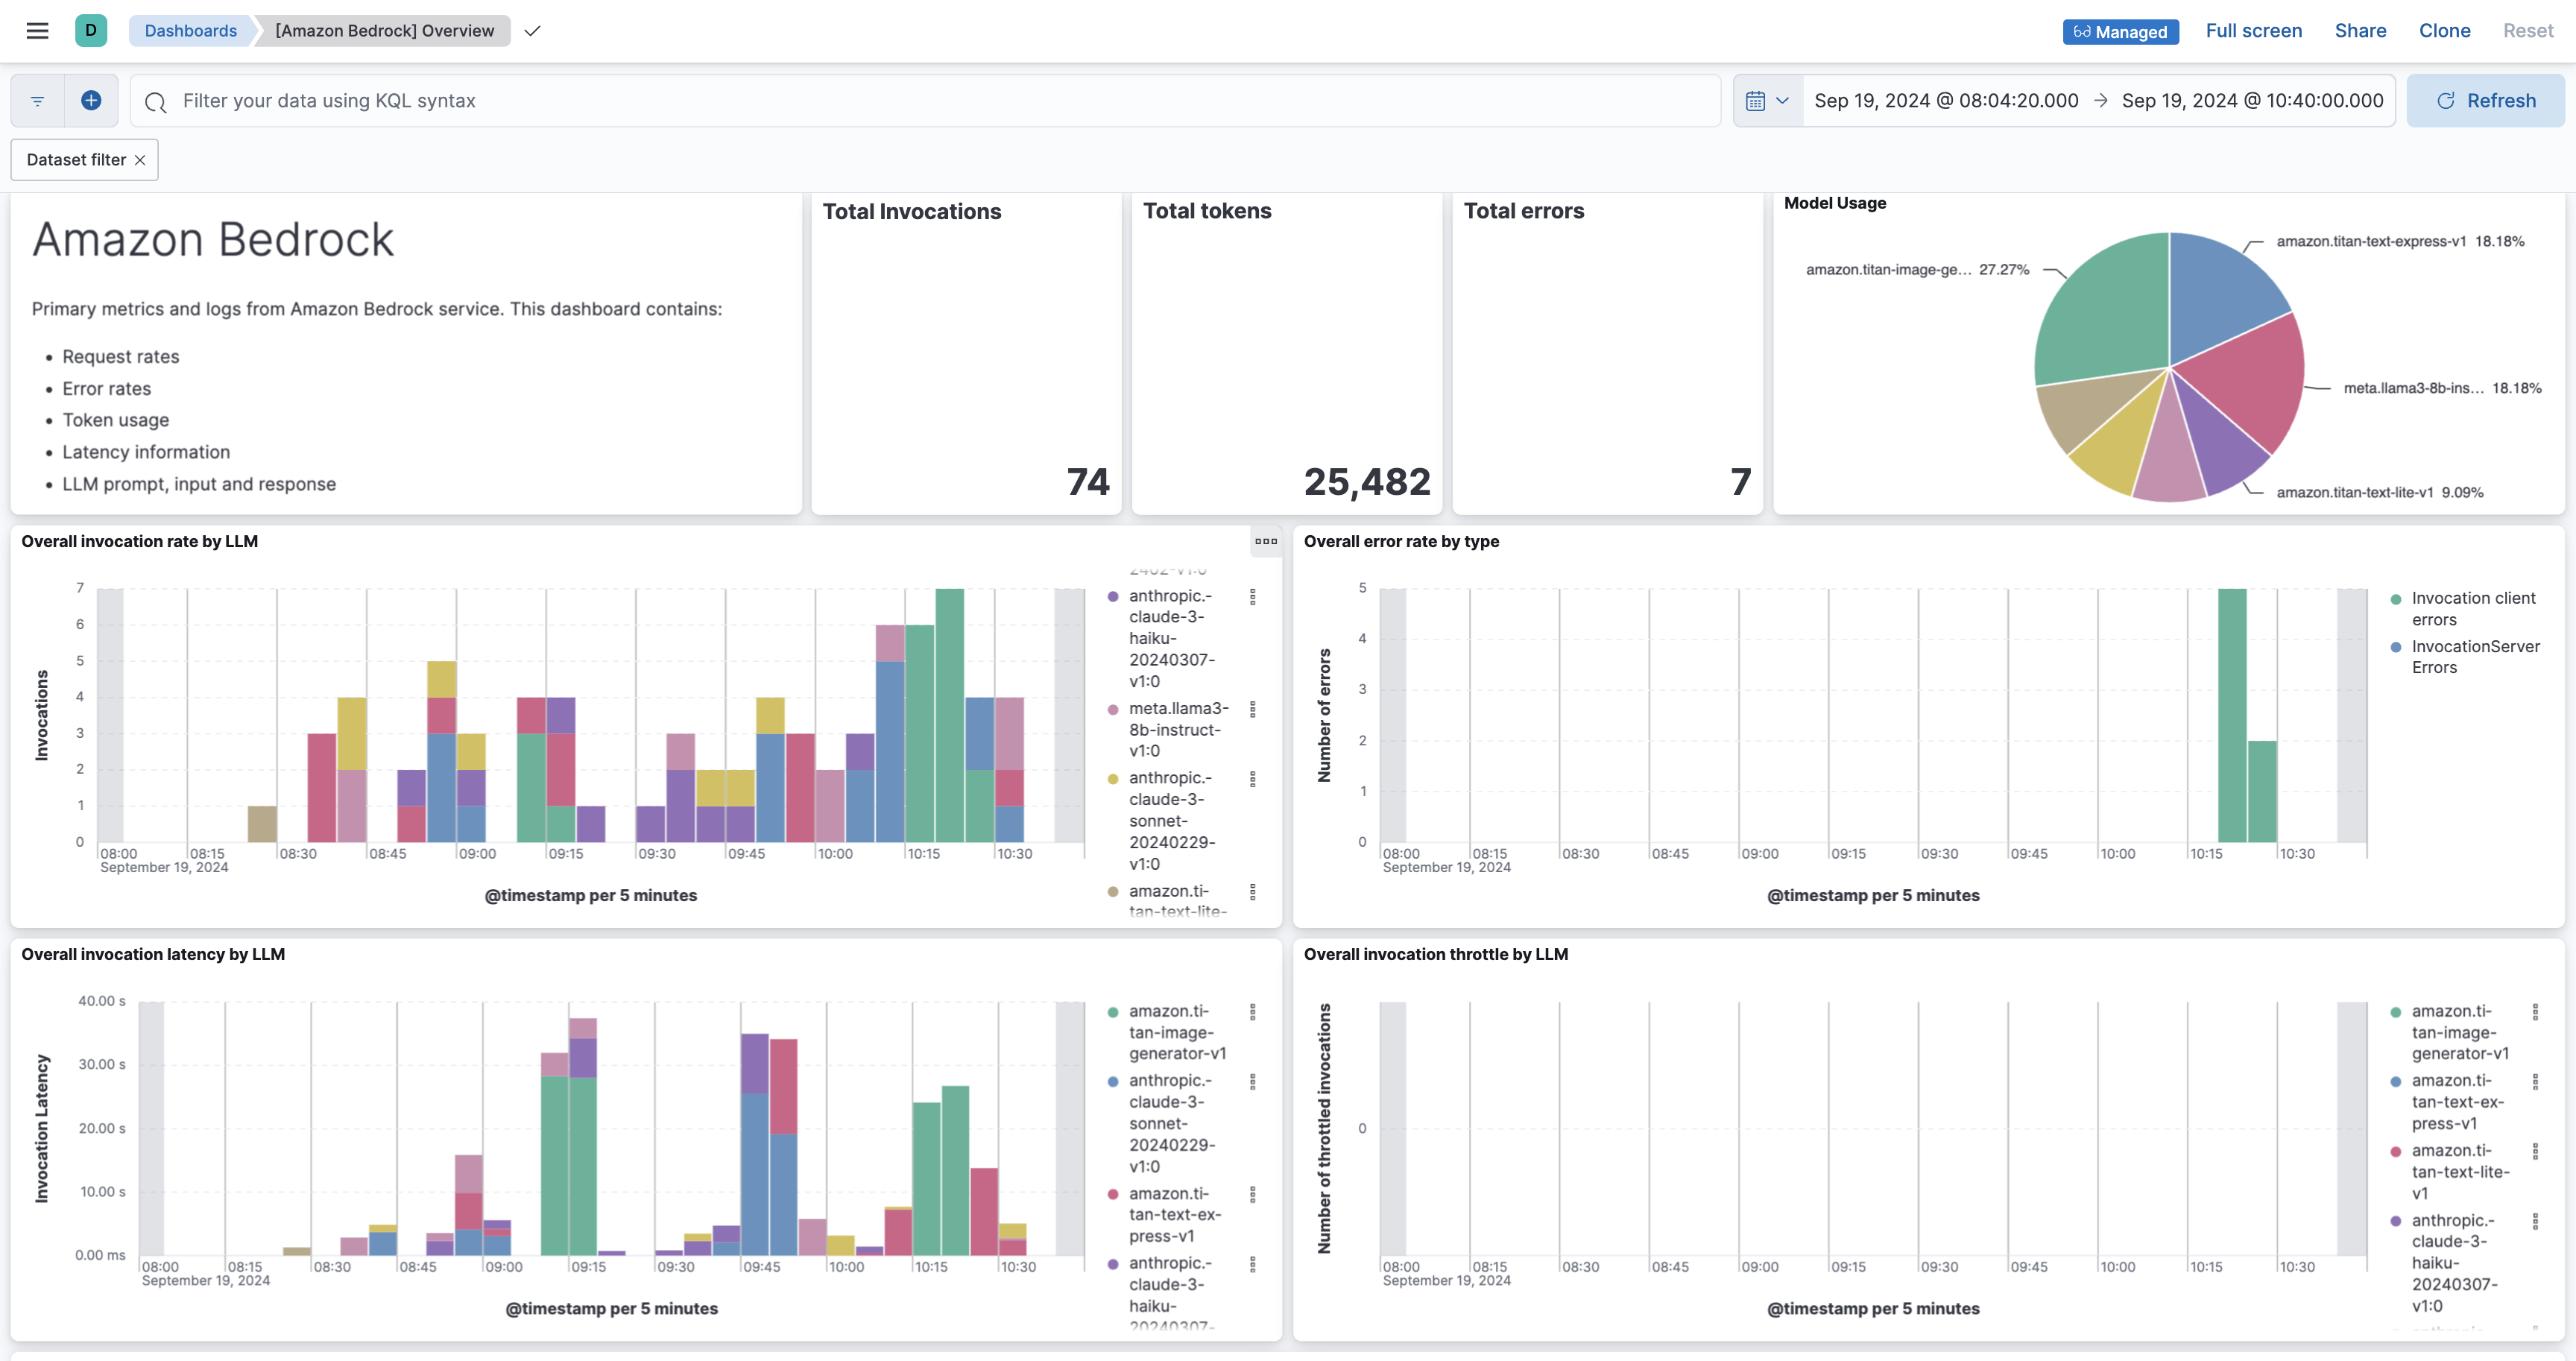The height and width of the screenshot is (1361, 2576).
Task: Click the D space avatar icon
Action: [90, 31]
